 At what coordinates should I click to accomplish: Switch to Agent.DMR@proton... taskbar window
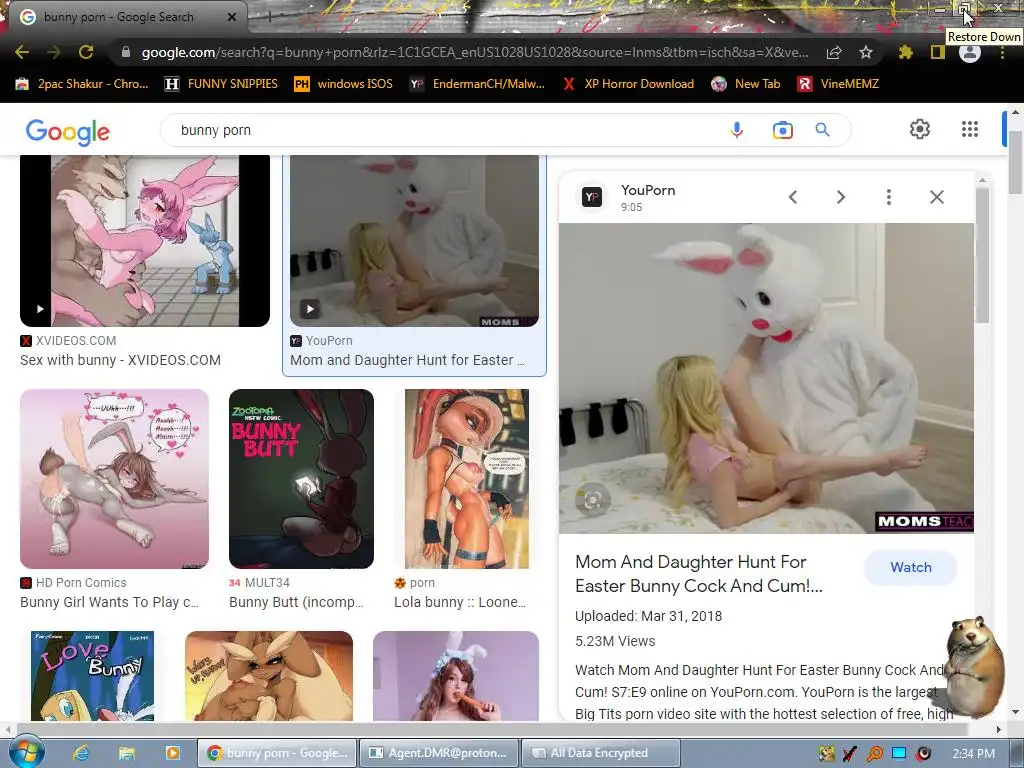click(439, 753)
